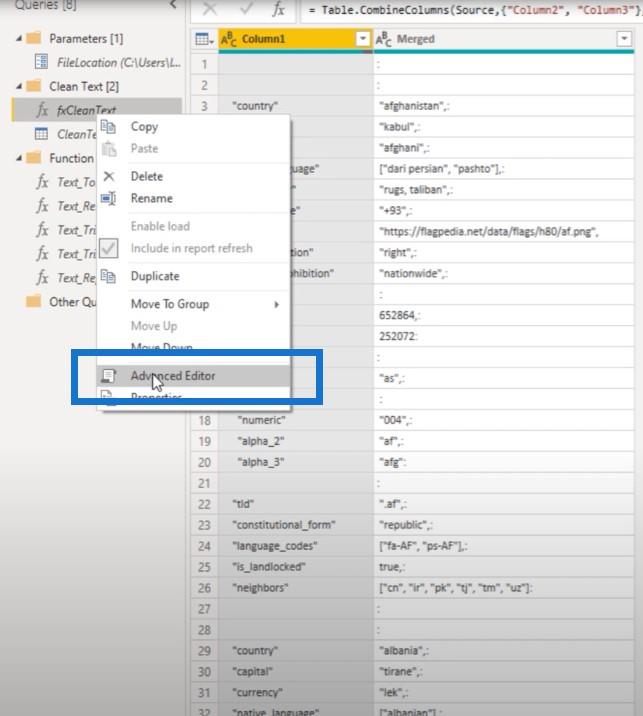Click the "tld" cell in row 22
This screenshot has height=716, width=643.
295,504
